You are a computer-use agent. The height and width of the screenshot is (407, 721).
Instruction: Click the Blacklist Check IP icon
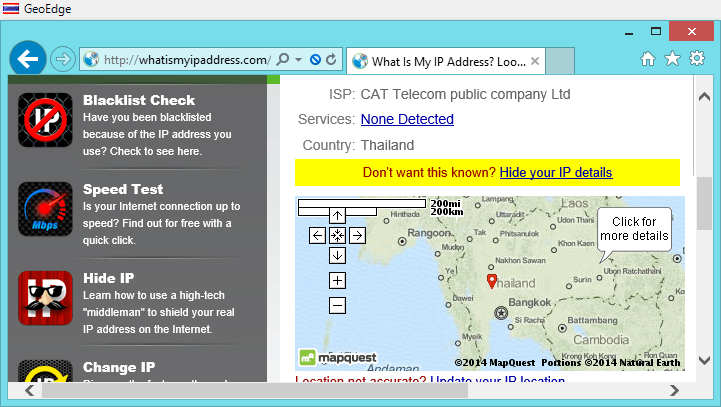tap(45, 120)
